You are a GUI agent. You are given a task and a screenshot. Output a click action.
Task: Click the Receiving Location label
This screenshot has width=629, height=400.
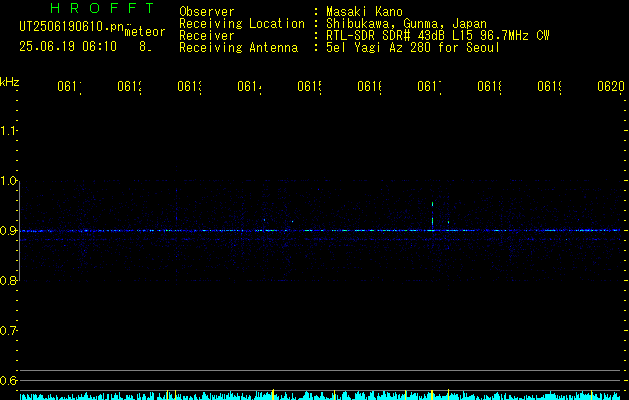(242, 24)
